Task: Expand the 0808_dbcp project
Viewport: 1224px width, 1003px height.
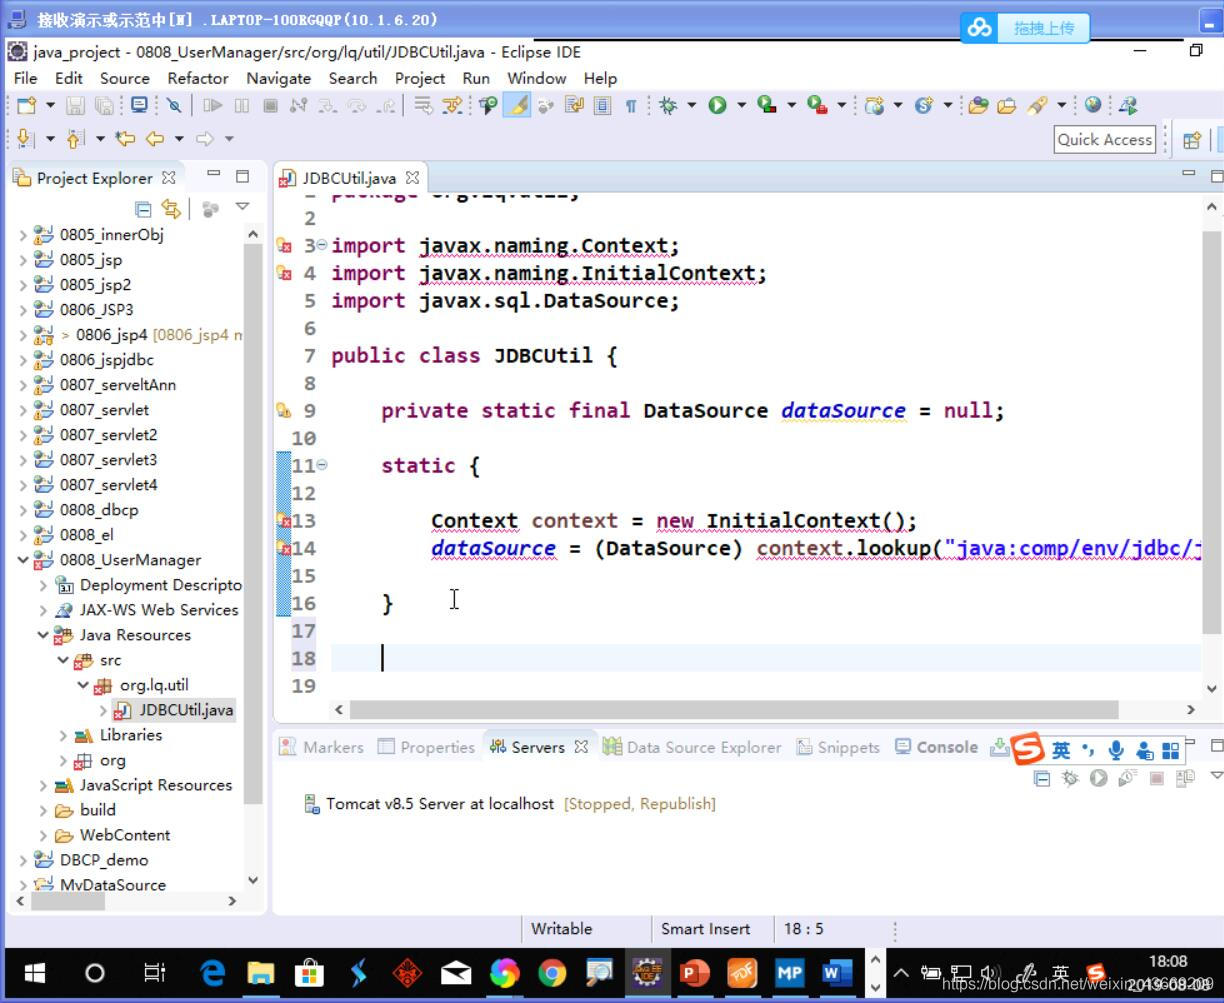Action: tap(23, 510)
